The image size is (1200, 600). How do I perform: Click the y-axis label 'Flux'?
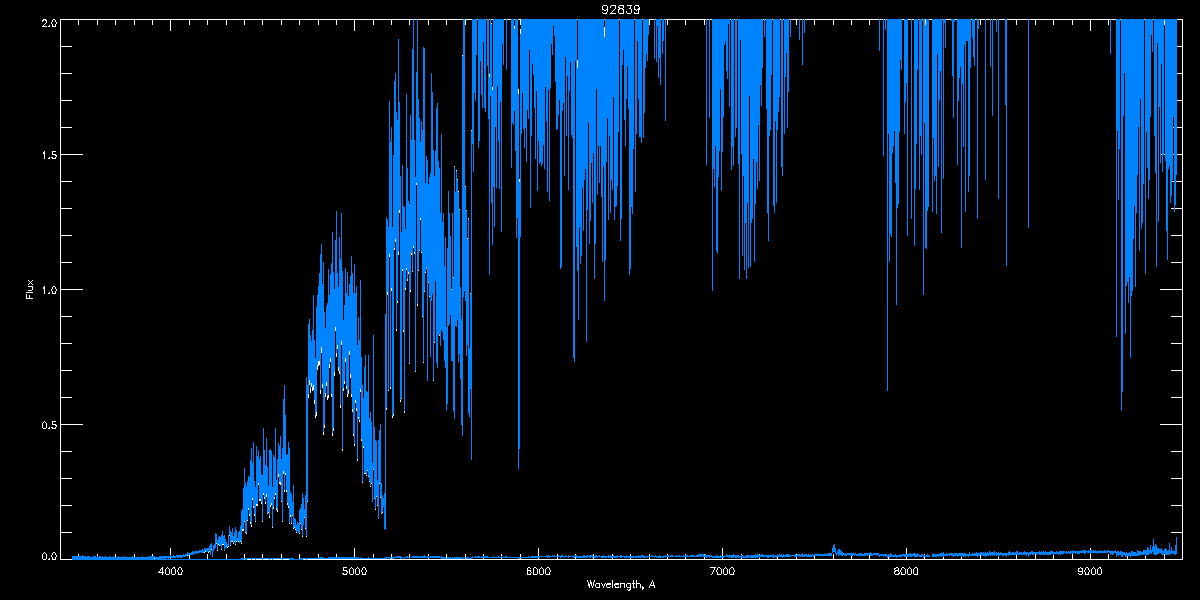pos(30,289)
